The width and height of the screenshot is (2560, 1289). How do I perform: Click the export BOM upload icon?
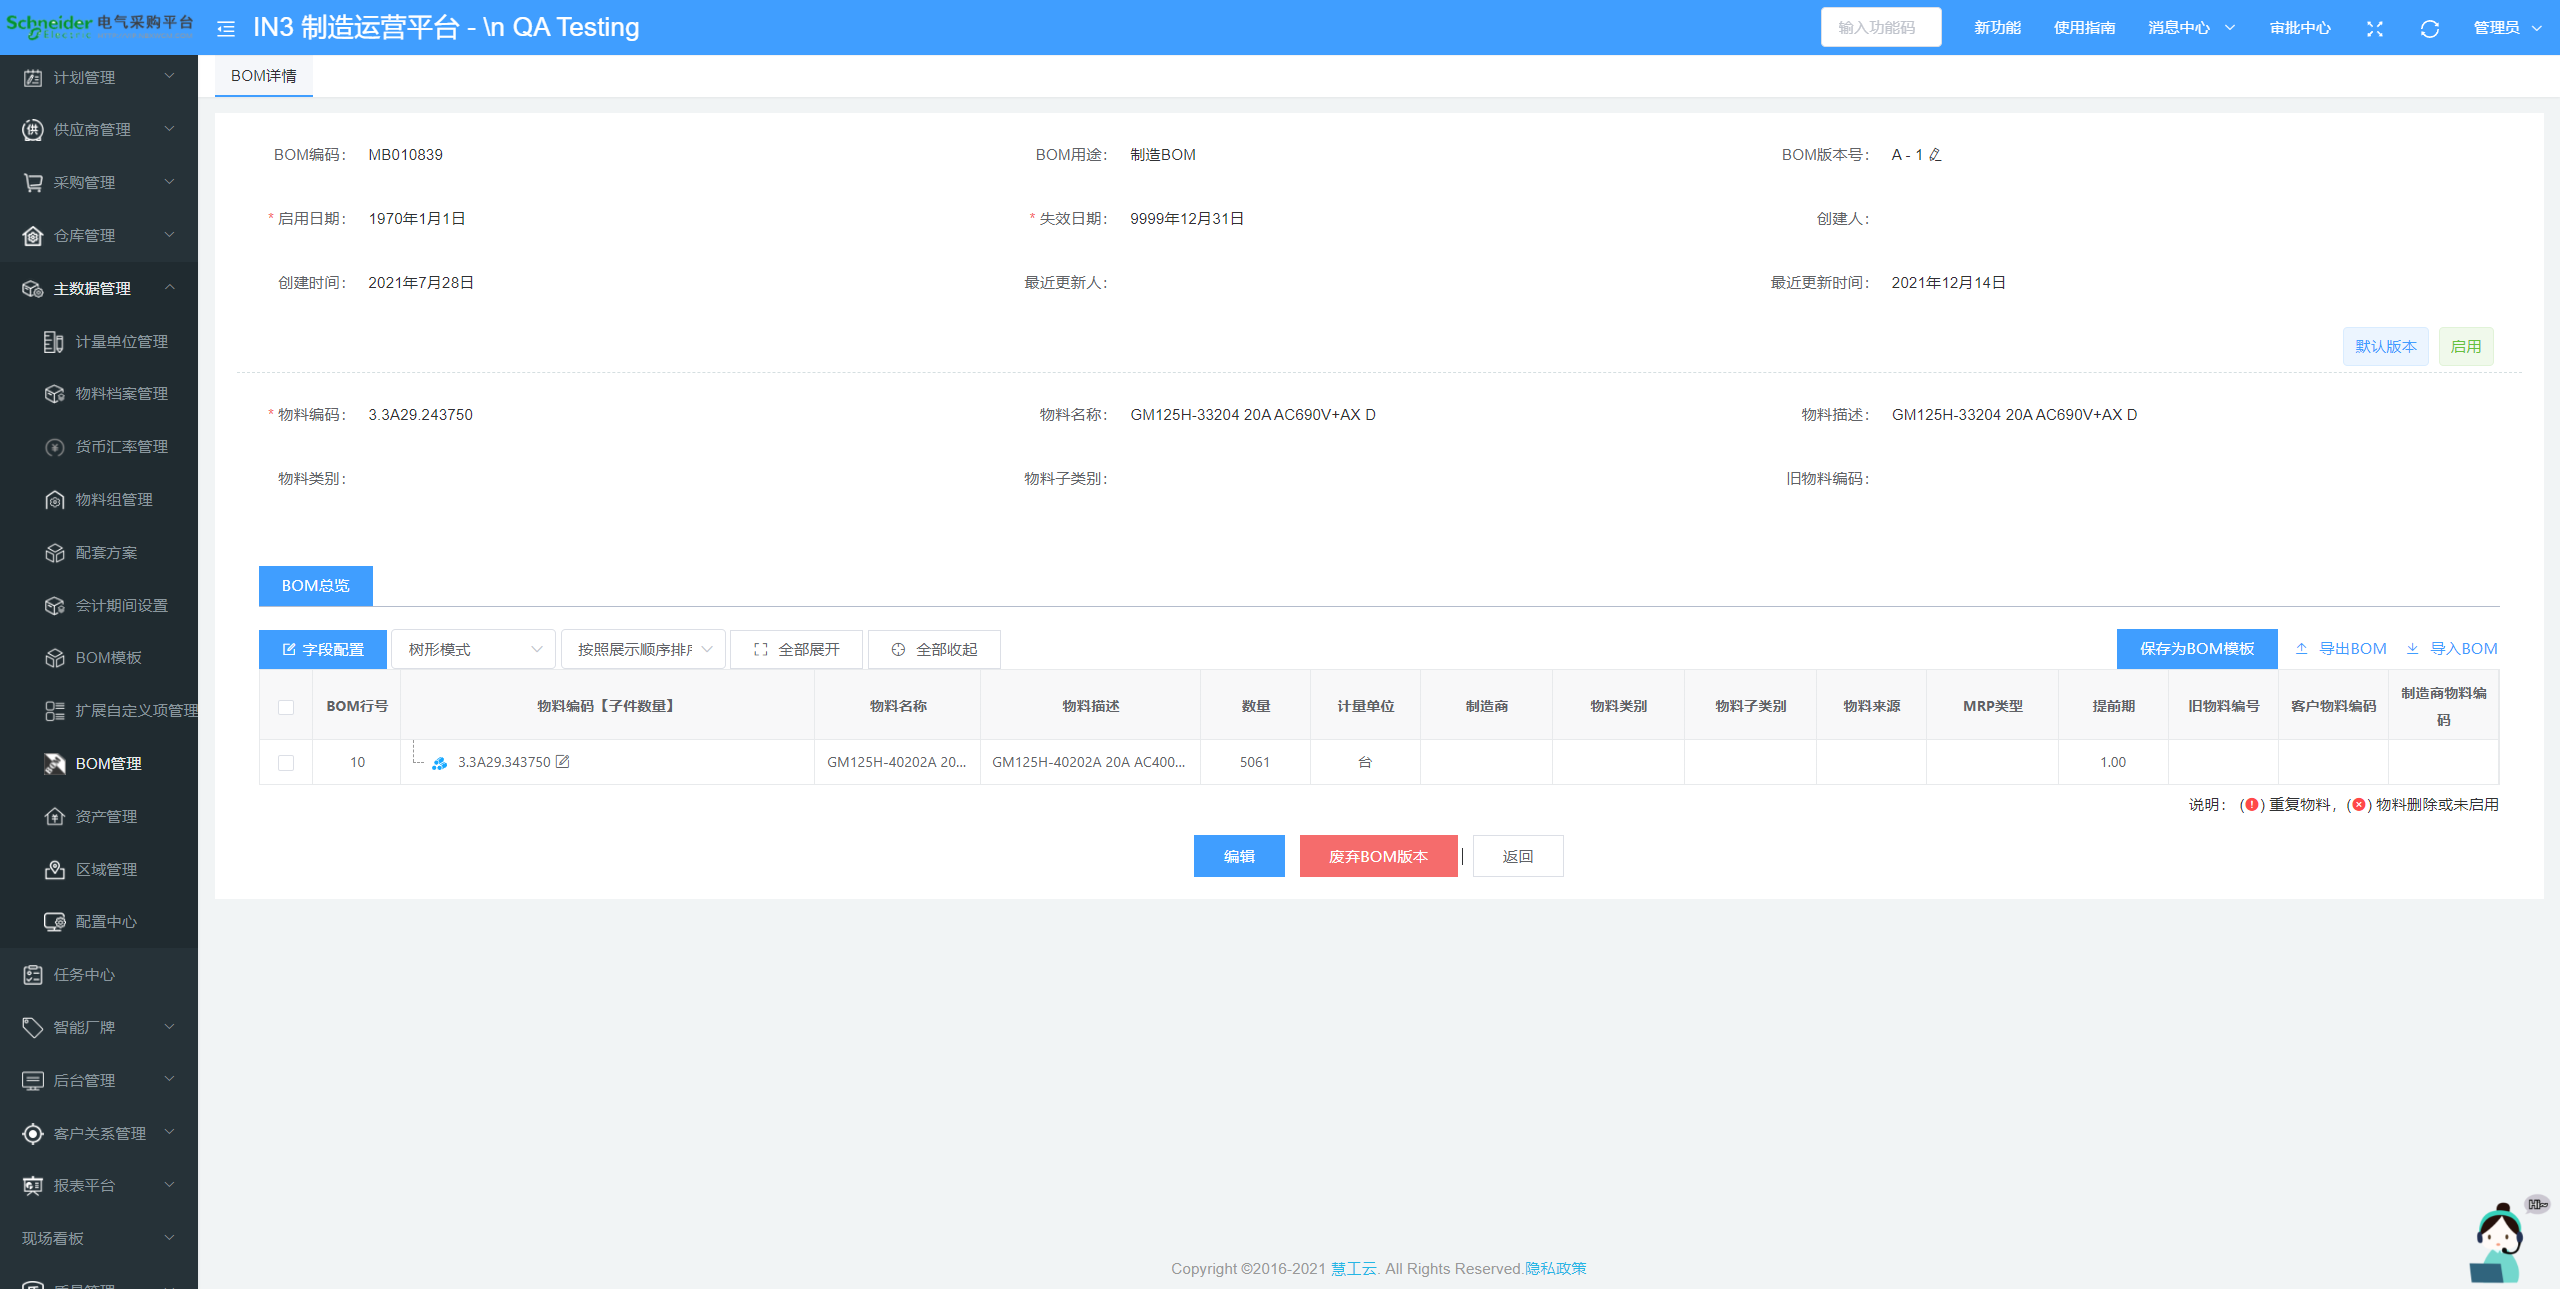[x=2302, y=649]
